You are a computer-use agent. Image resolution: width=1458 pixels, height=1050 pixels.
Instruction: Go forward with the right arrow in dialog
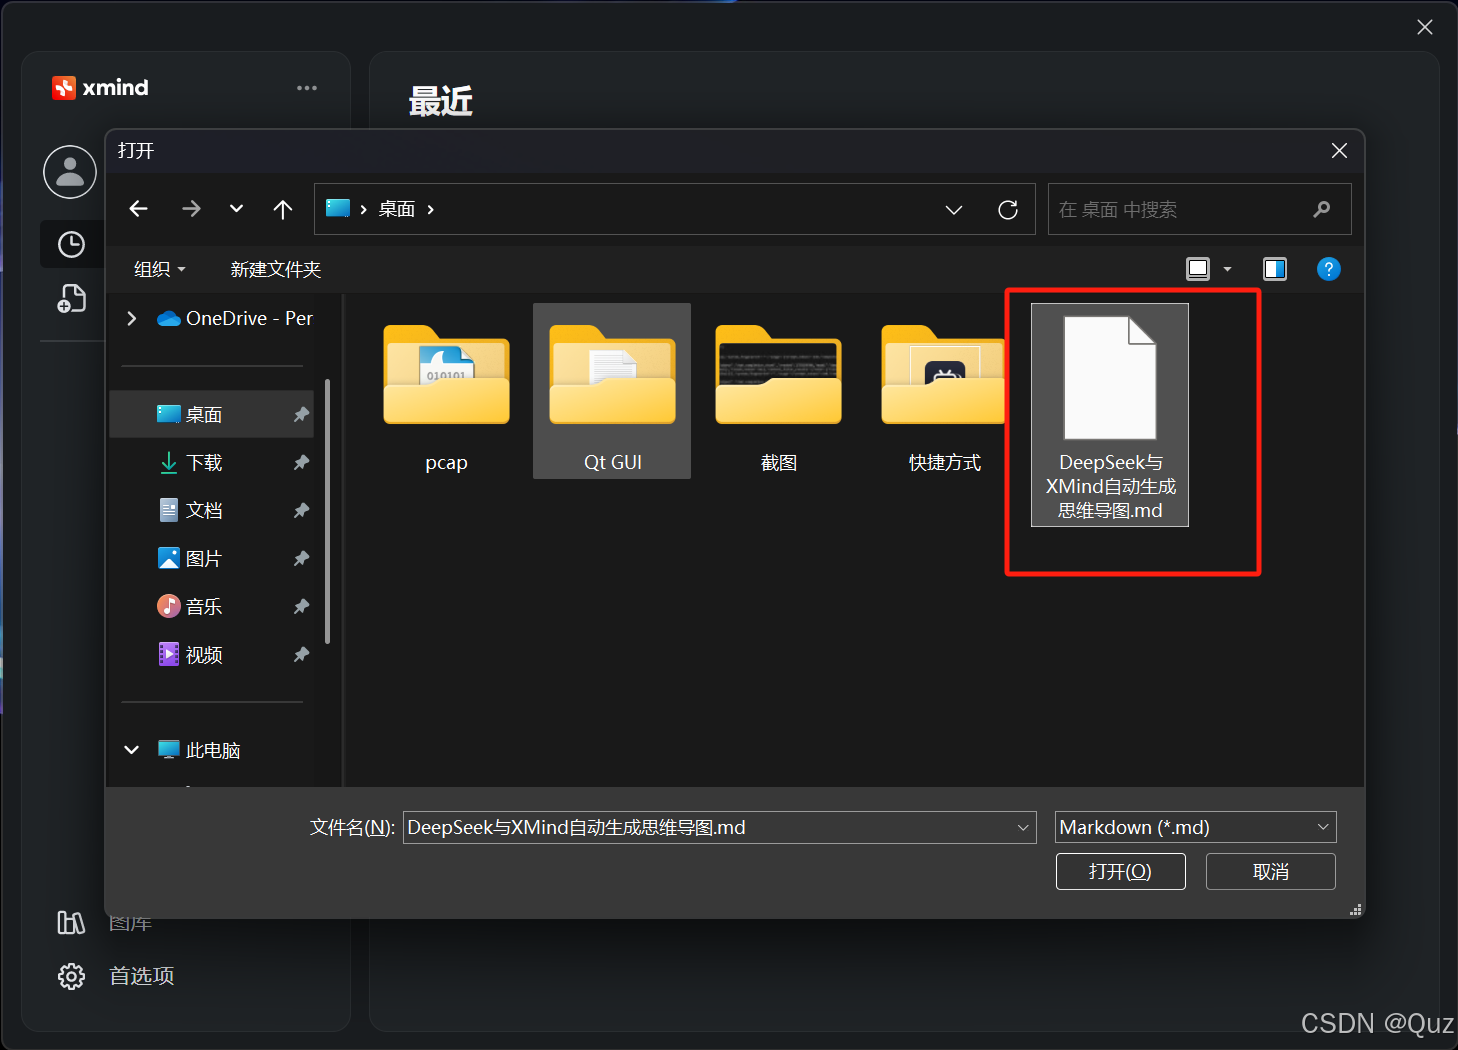pos(191,209)
